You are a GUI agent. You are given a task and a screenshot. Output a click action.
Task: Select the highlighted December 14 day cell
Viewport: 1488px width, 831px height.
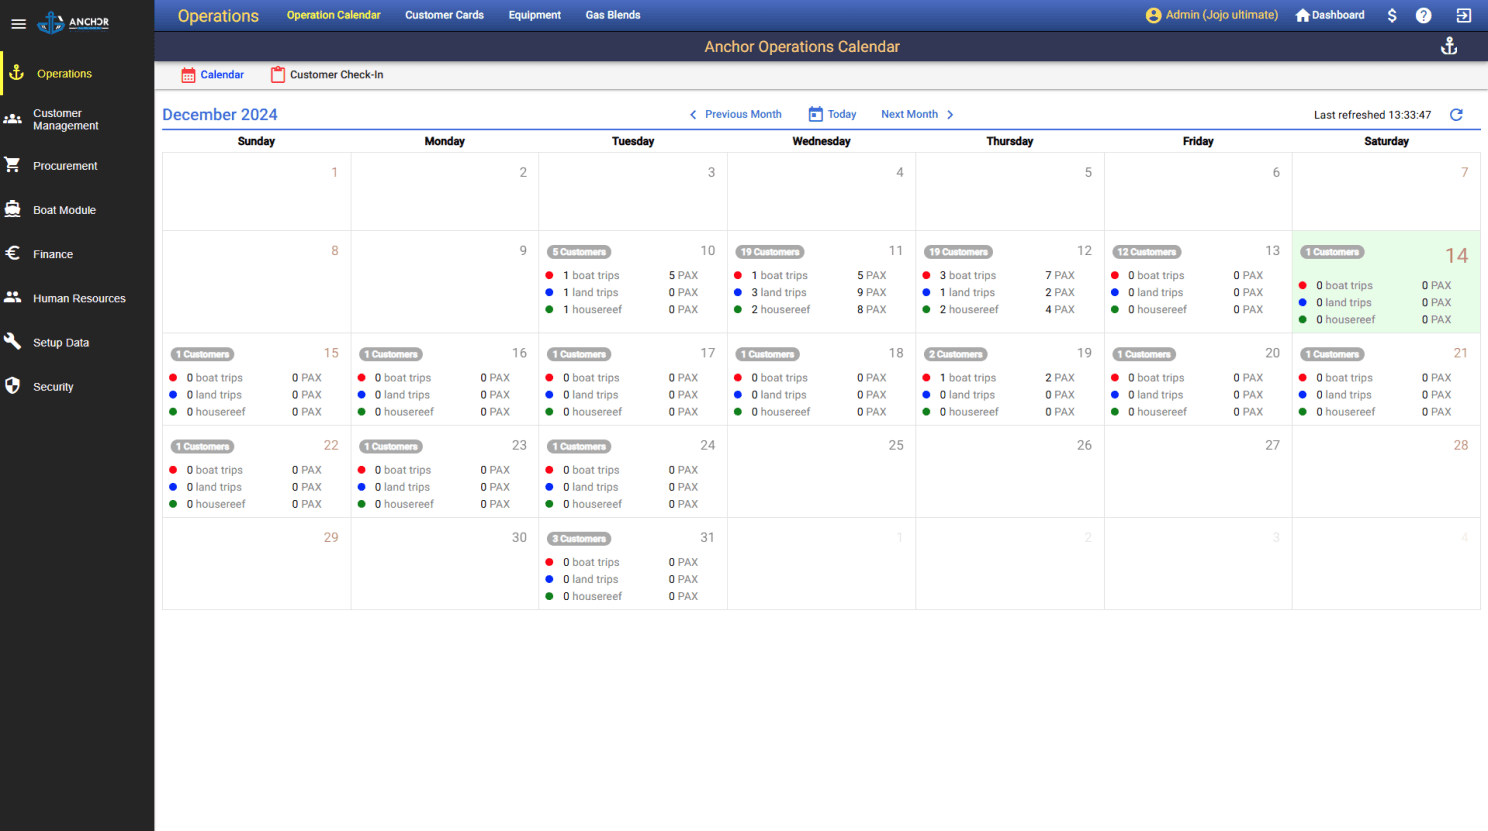tap(1386, 285)
